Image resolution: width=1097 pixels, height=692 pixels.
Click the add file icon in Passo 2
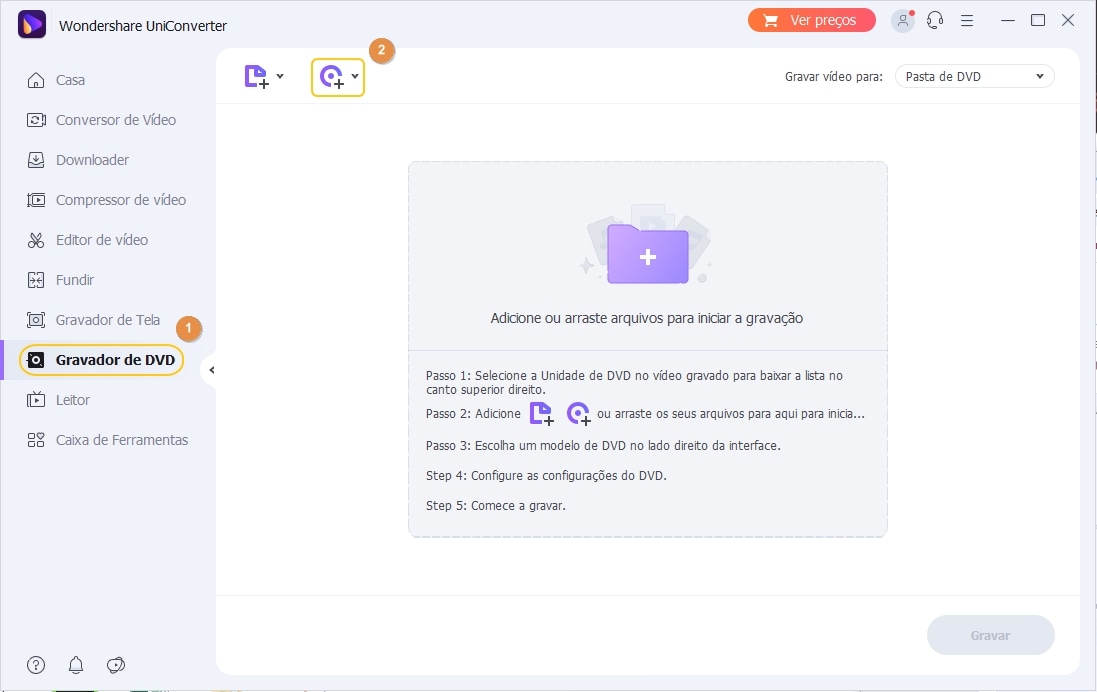(x=542, y=414)
